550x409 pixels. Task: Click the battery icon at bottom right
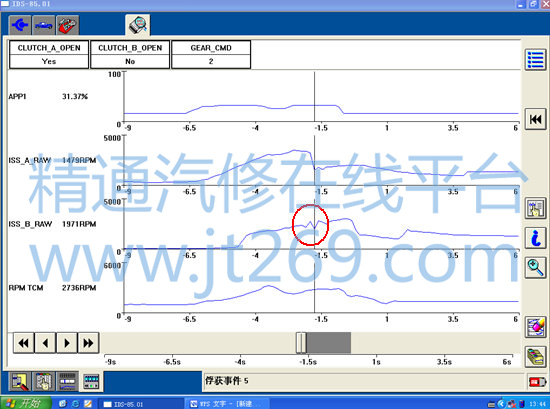pos(537,382)
